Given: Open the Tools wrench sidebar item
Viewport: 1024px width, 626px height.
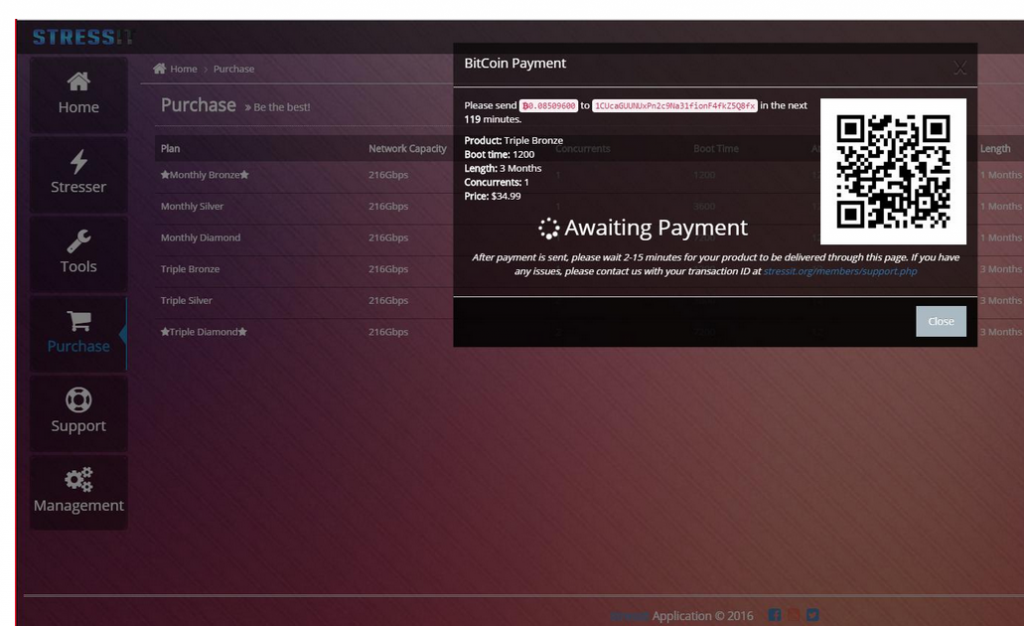Looking at the screenshot, I should (x=78, y=254).
